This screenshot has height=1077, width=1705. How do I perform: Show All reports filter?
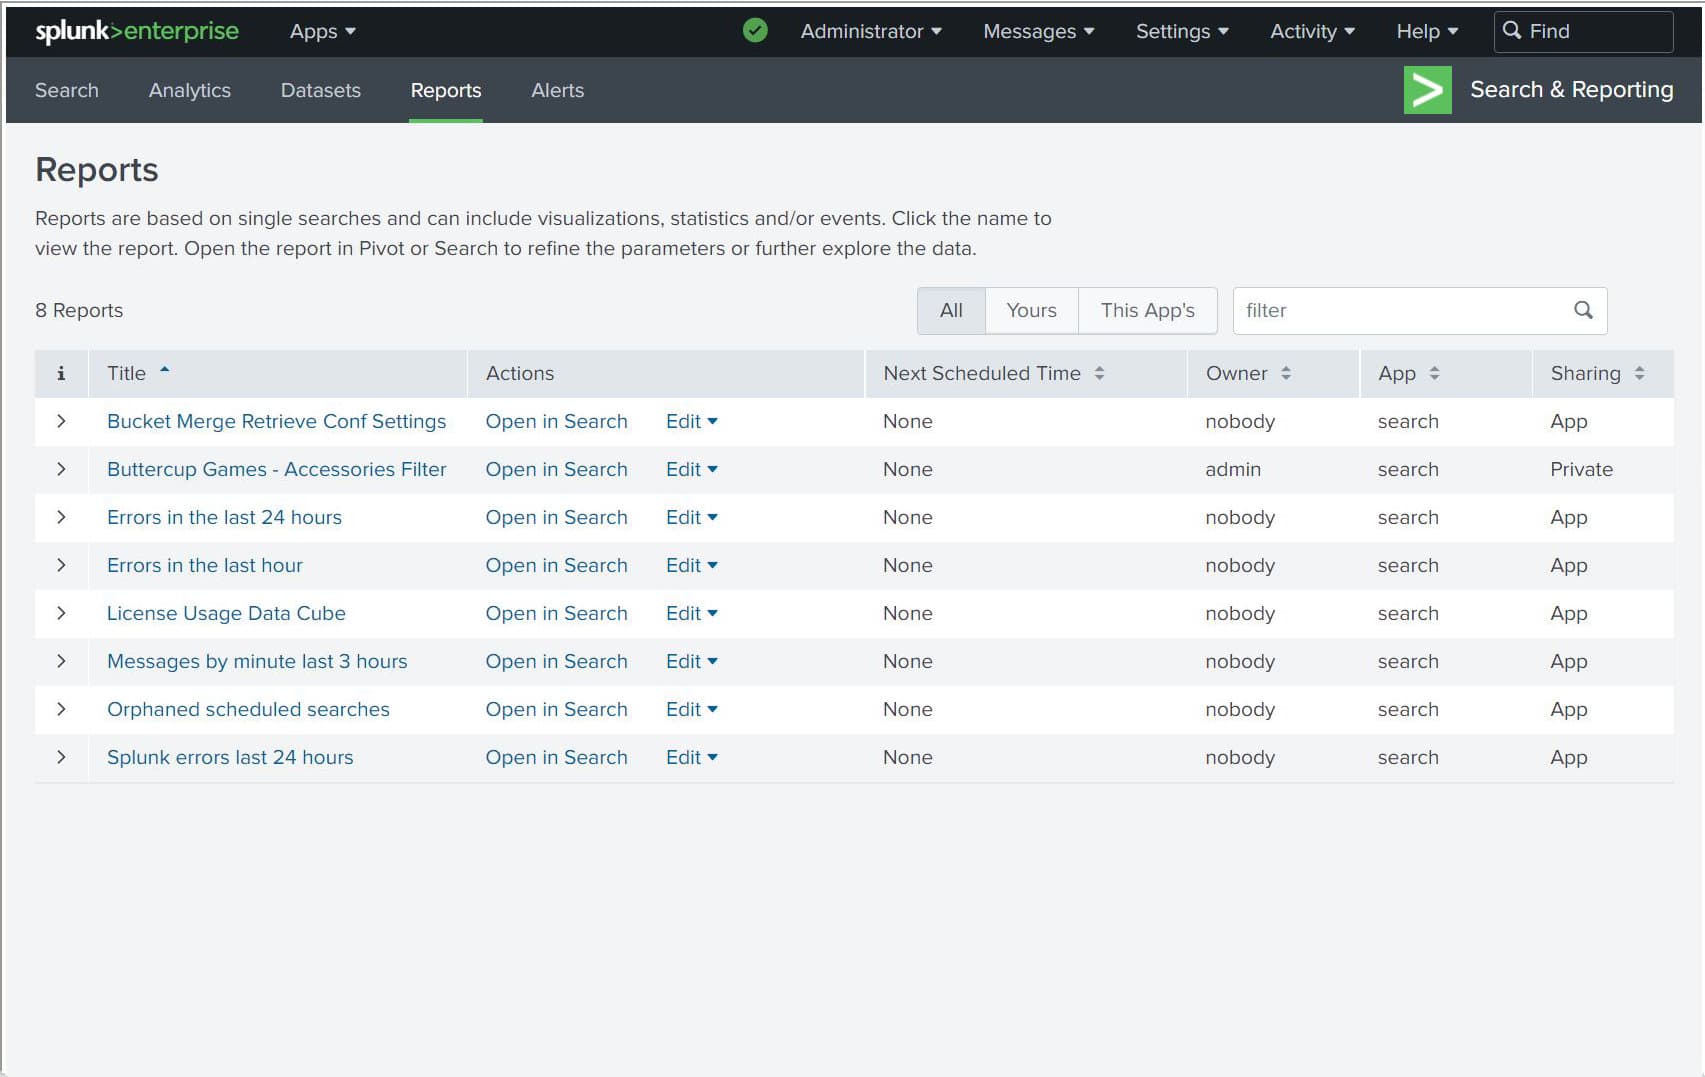click(951, 311)
